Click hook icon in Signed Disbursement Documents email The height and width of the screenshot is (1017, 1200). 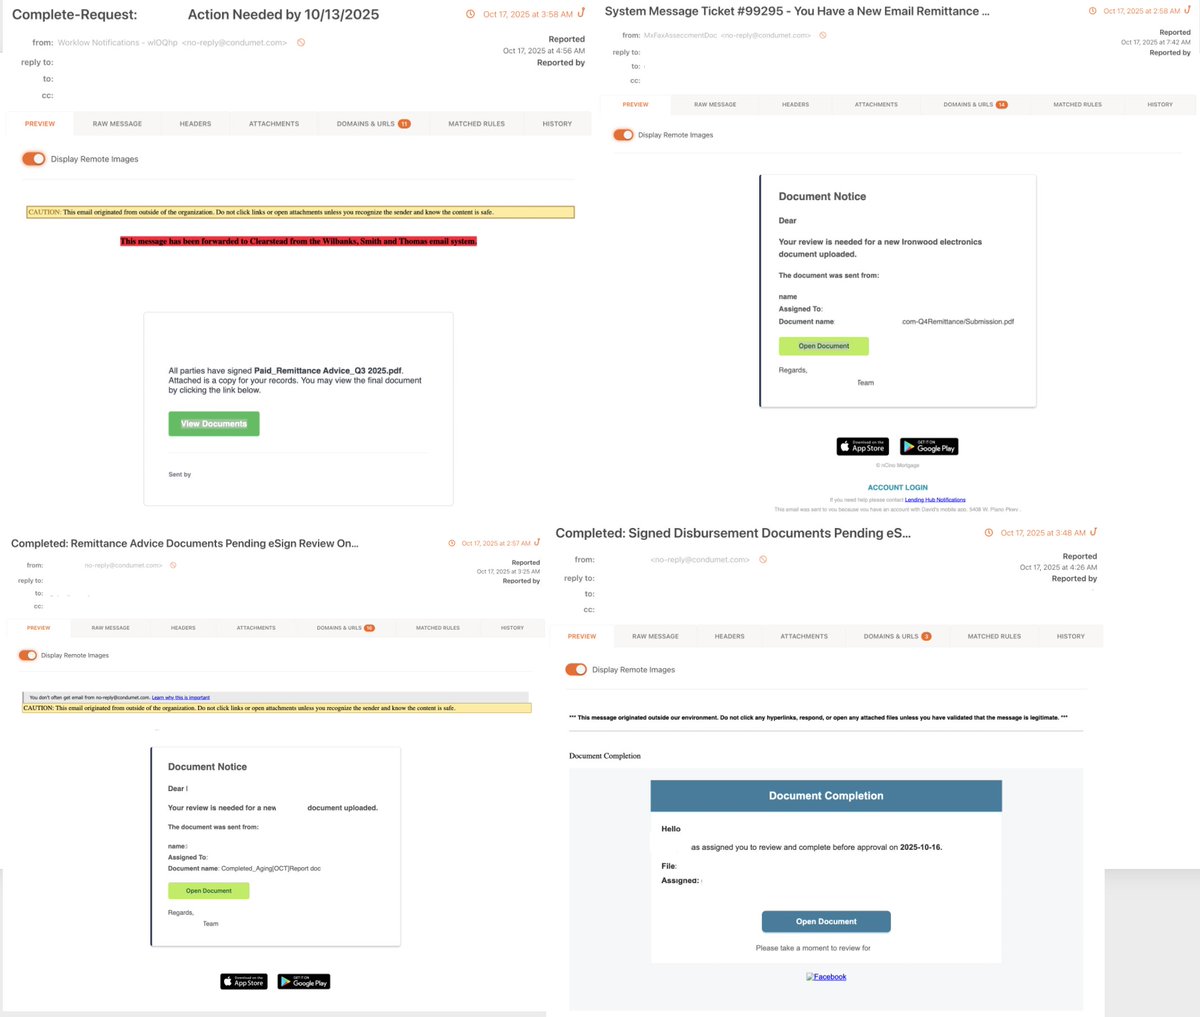click(1093, 532)
